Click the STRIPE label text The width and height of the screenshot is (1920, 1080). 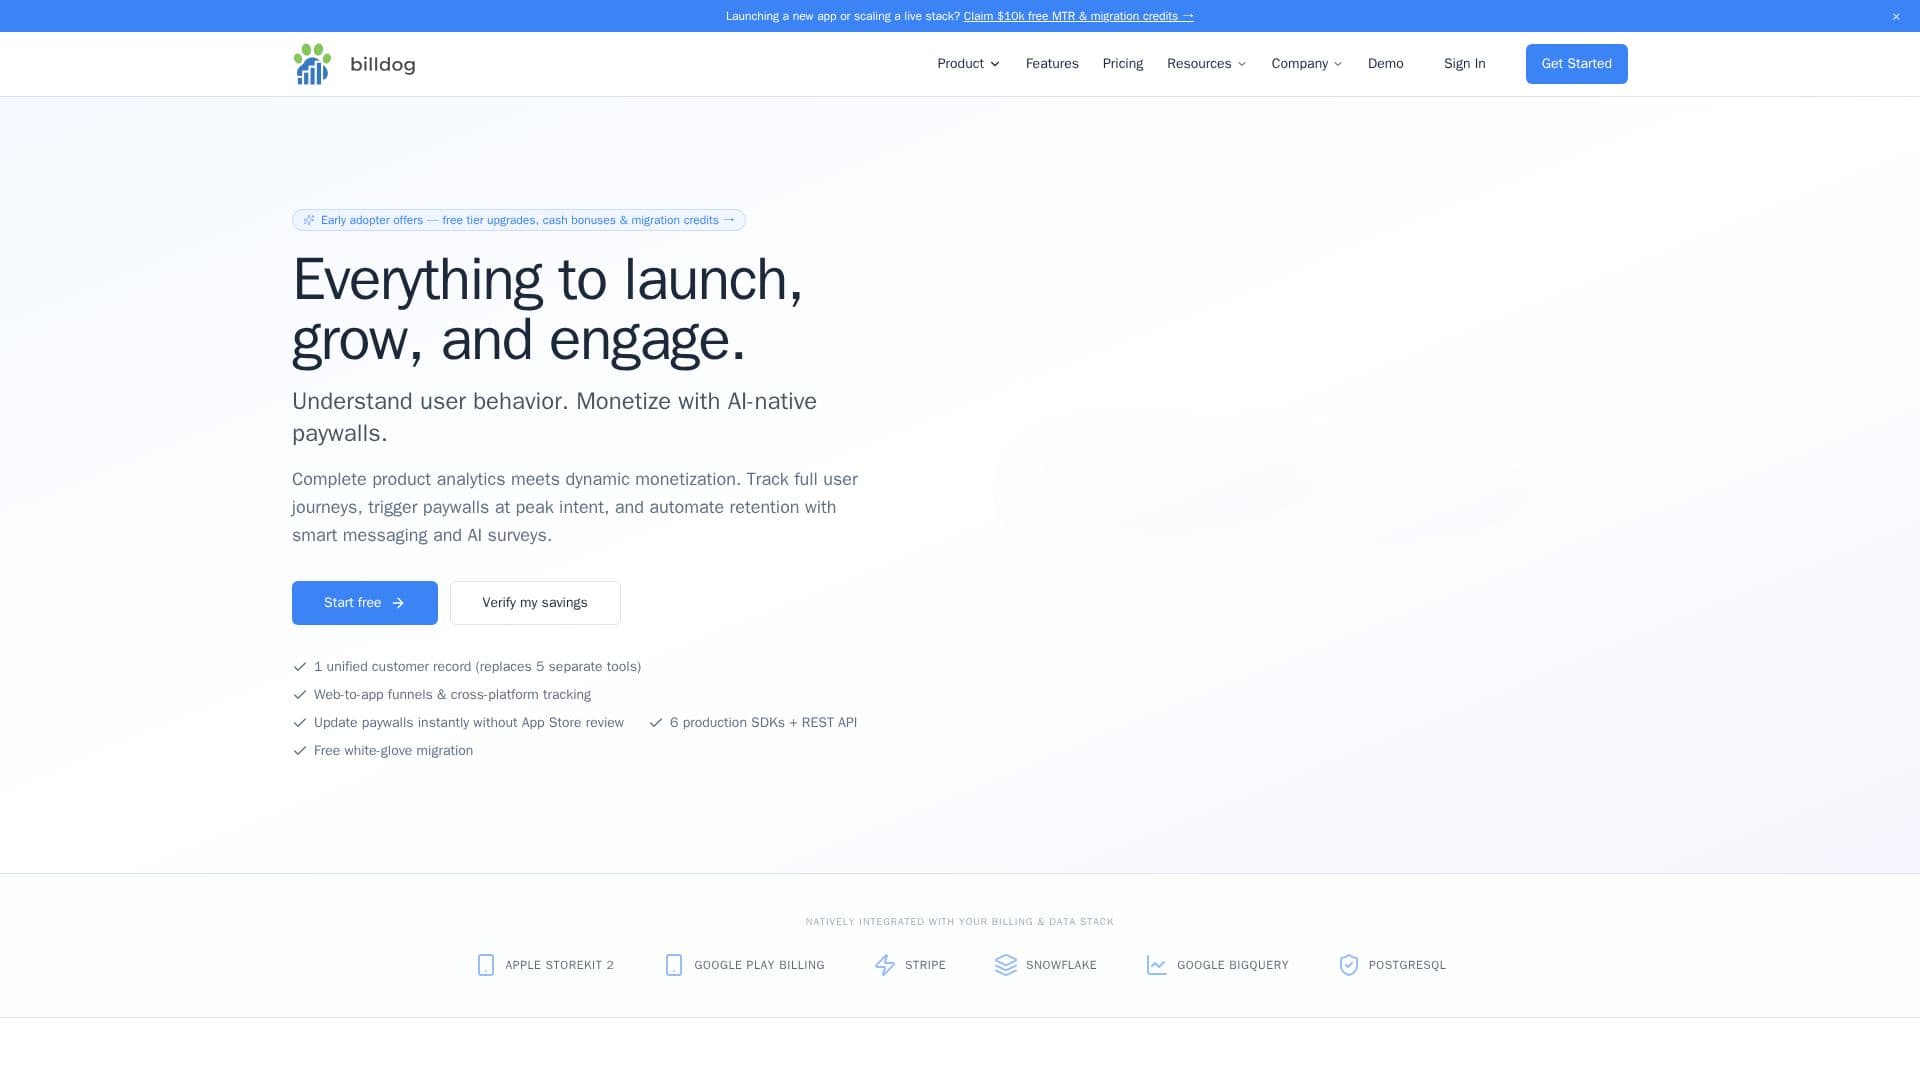[925, 966]
